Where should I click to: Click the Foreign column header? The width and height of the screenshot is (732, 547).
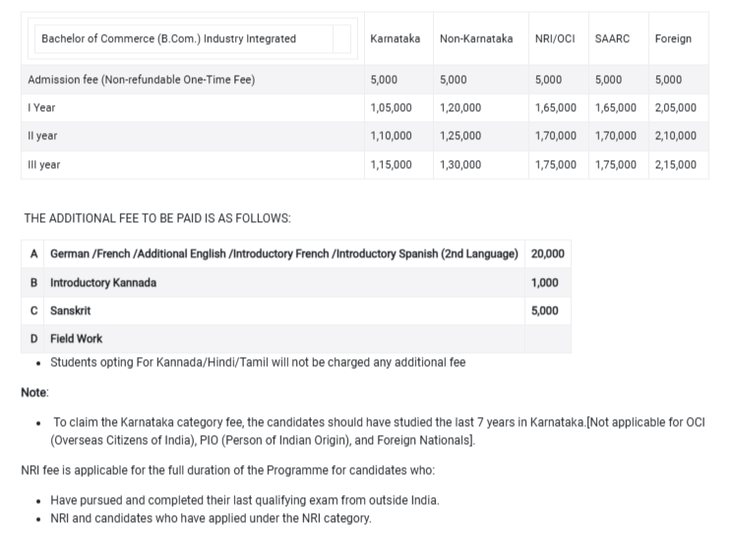[x=673, y=39]
